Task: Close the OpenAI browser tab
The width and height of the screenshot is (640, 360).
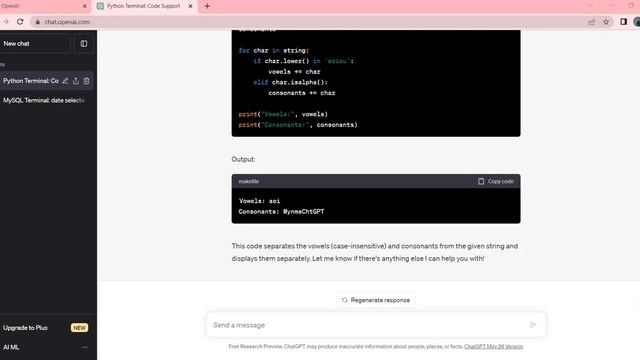Action: pos(84,6)
